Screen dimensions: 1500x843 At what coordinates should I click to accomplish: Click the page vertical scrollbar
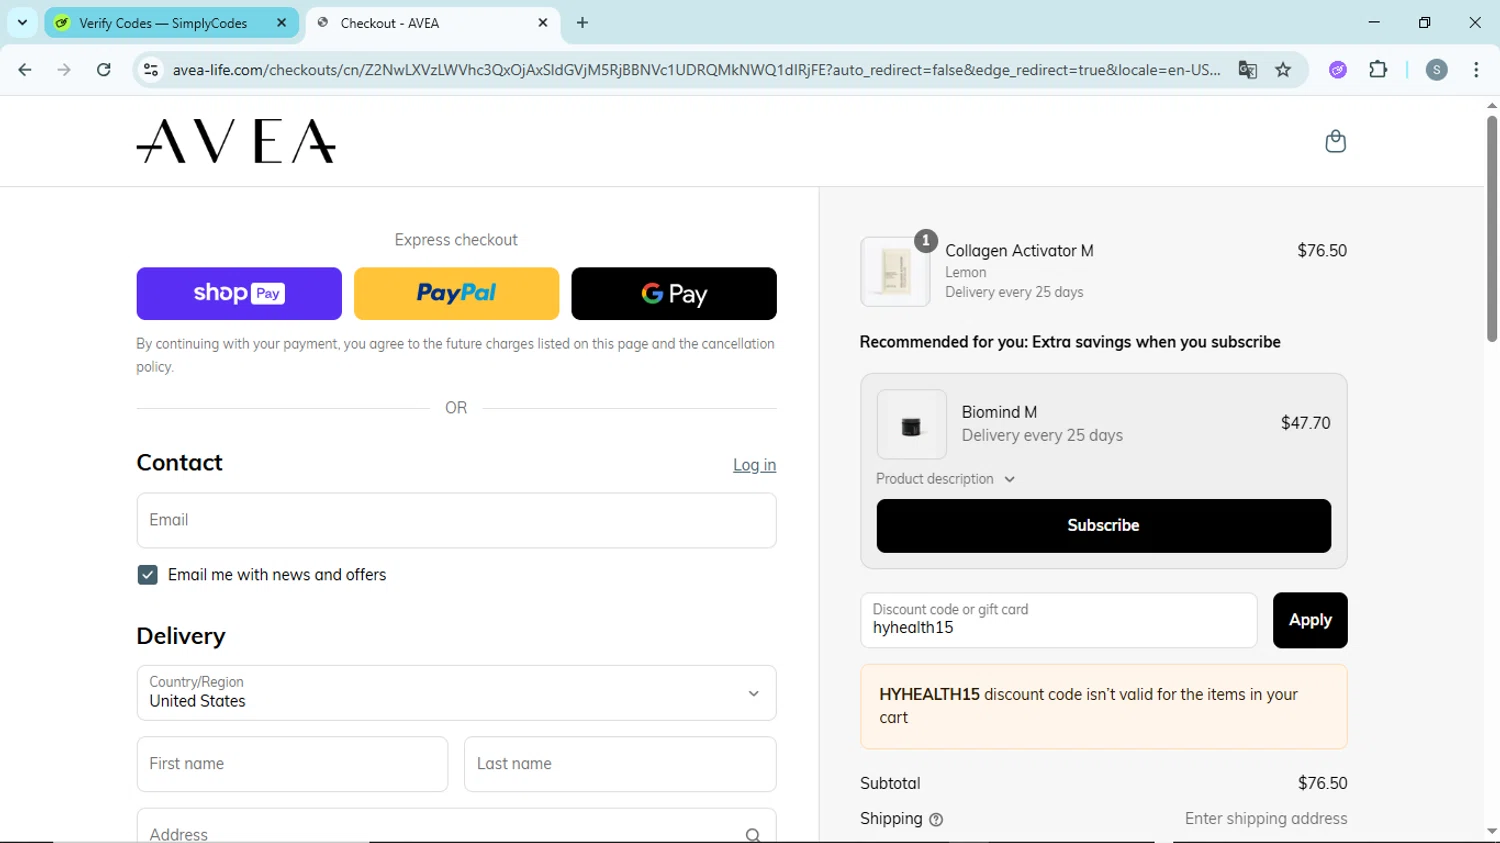1491,228
